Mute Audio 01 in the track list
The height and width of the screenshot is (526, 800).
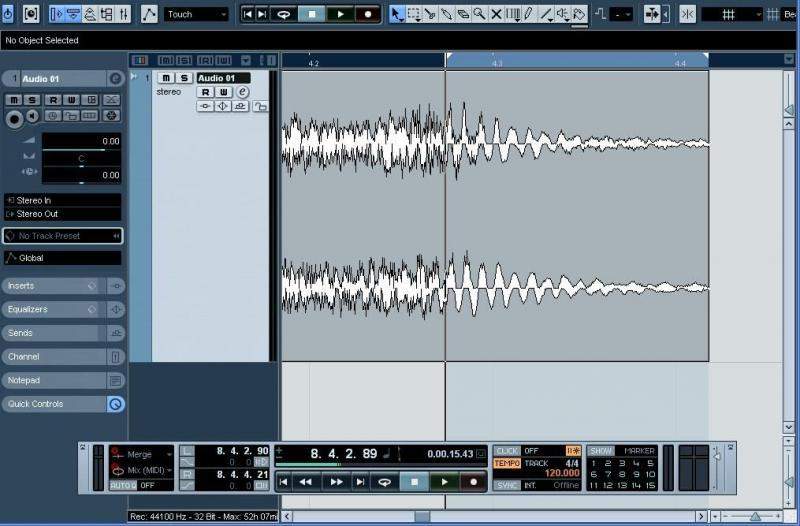(x=166, y=78)
